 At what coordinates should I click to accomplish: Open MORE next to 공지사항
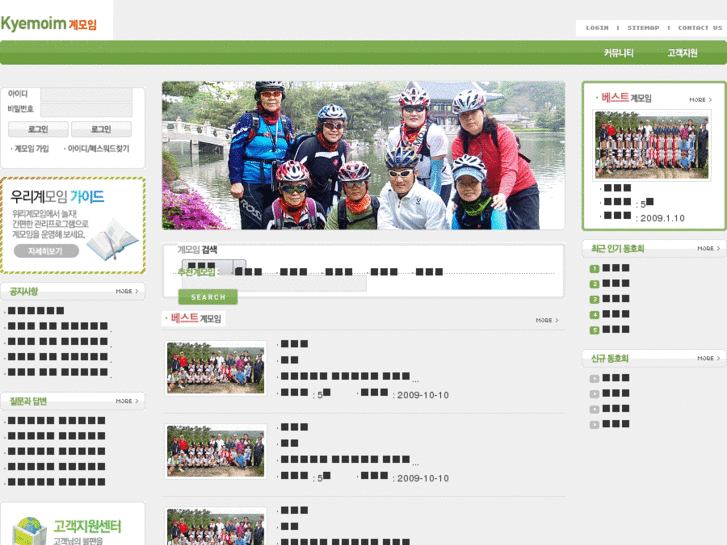tap(127, 291)
